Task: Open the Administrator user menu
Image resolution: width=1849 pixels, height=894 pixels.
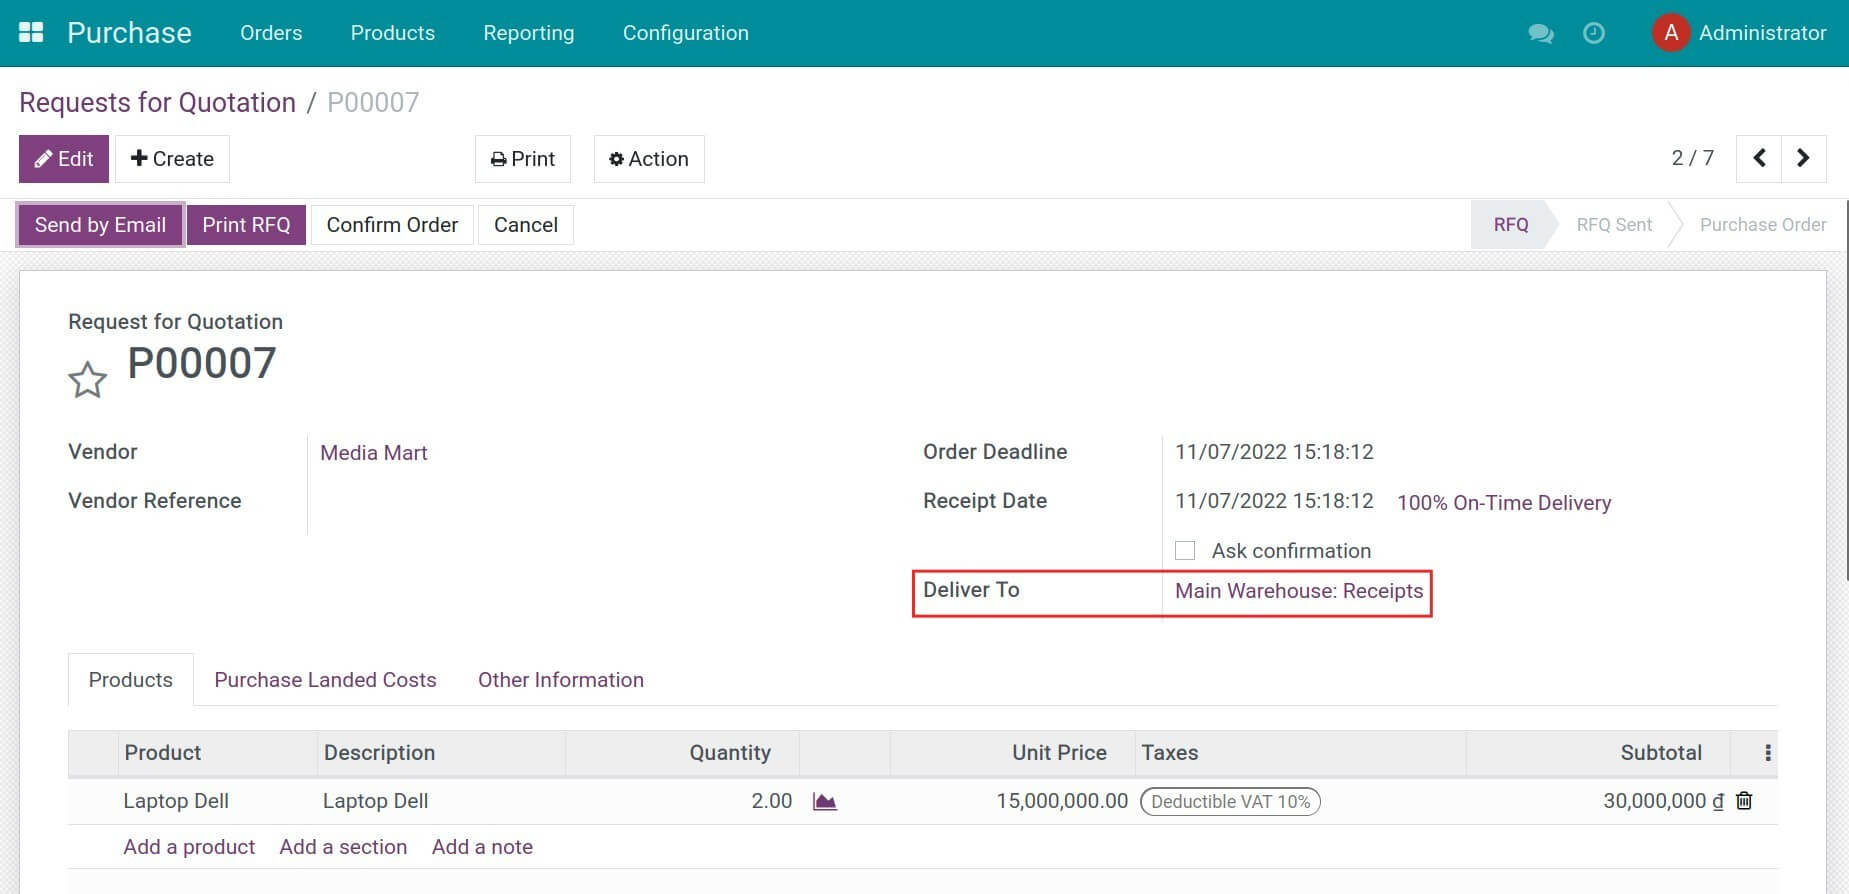Action: tap(1739, 33)
